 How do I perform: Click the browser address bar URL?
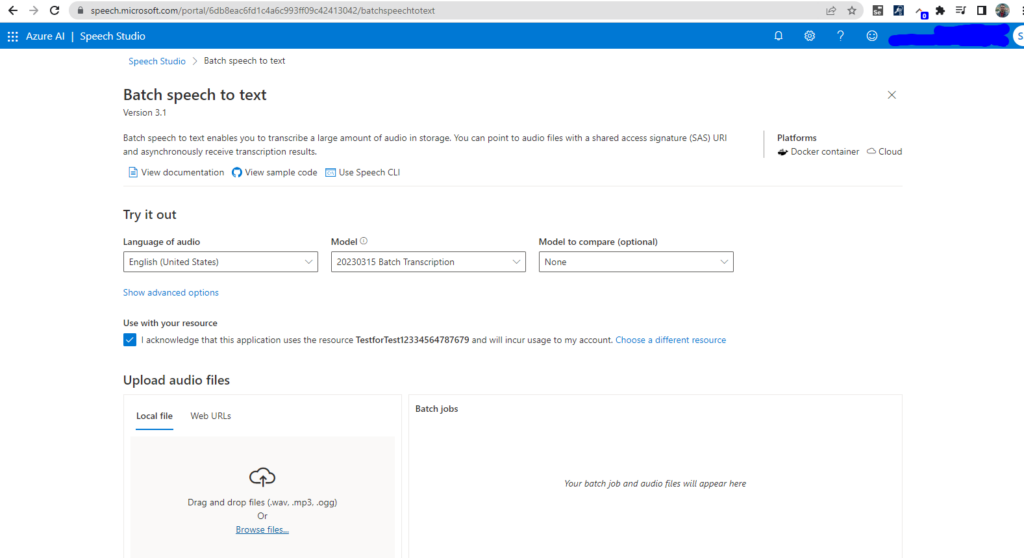coord(263,10)
